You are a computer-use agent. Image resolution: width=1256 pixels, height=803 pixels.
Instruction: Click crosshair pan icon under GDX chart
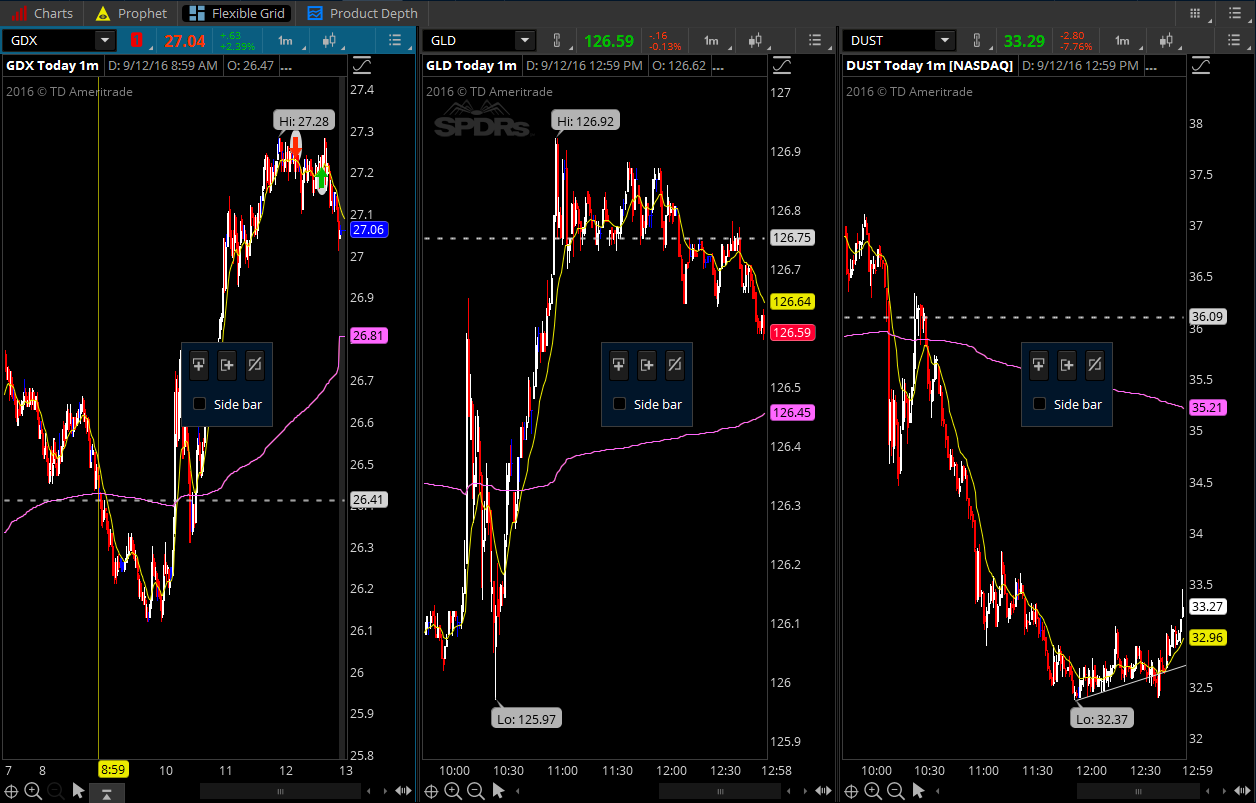pyautogui.click(x=11, y=791)
